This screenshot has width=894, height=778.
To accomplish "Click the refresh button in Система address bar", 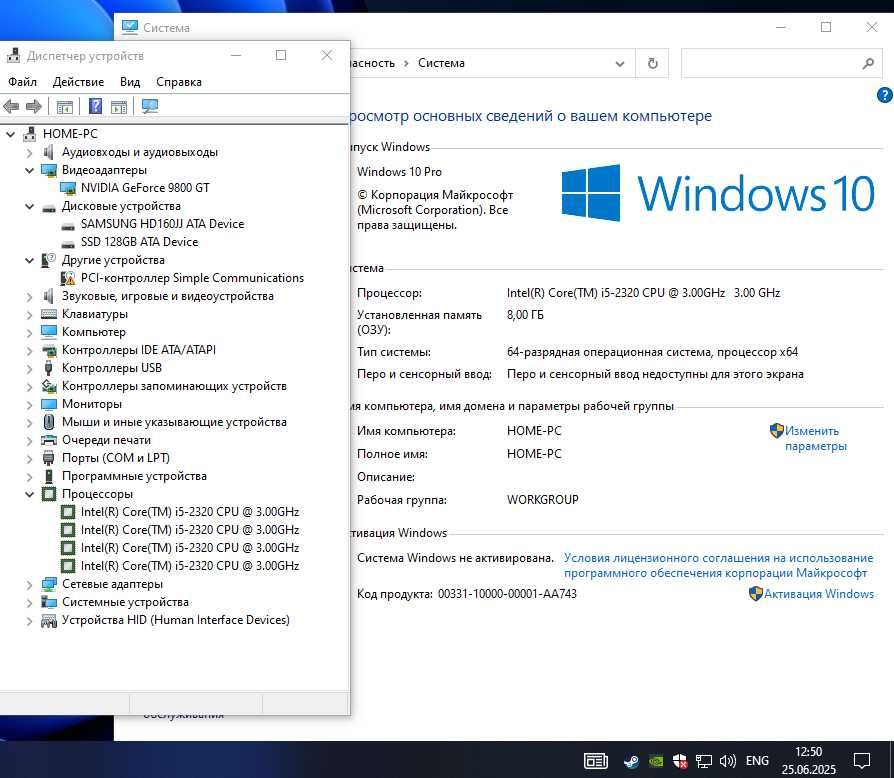I will click(652, 63).
